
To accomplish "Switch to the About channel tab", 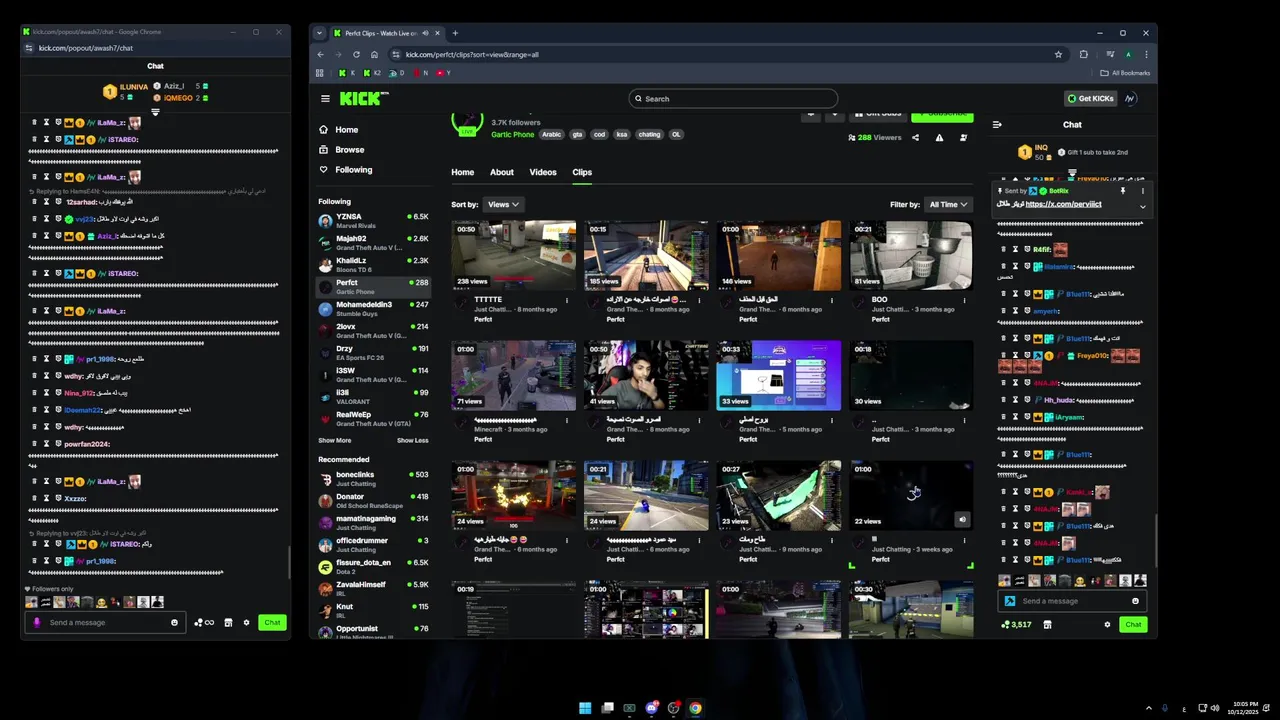I will coord(502,172).
